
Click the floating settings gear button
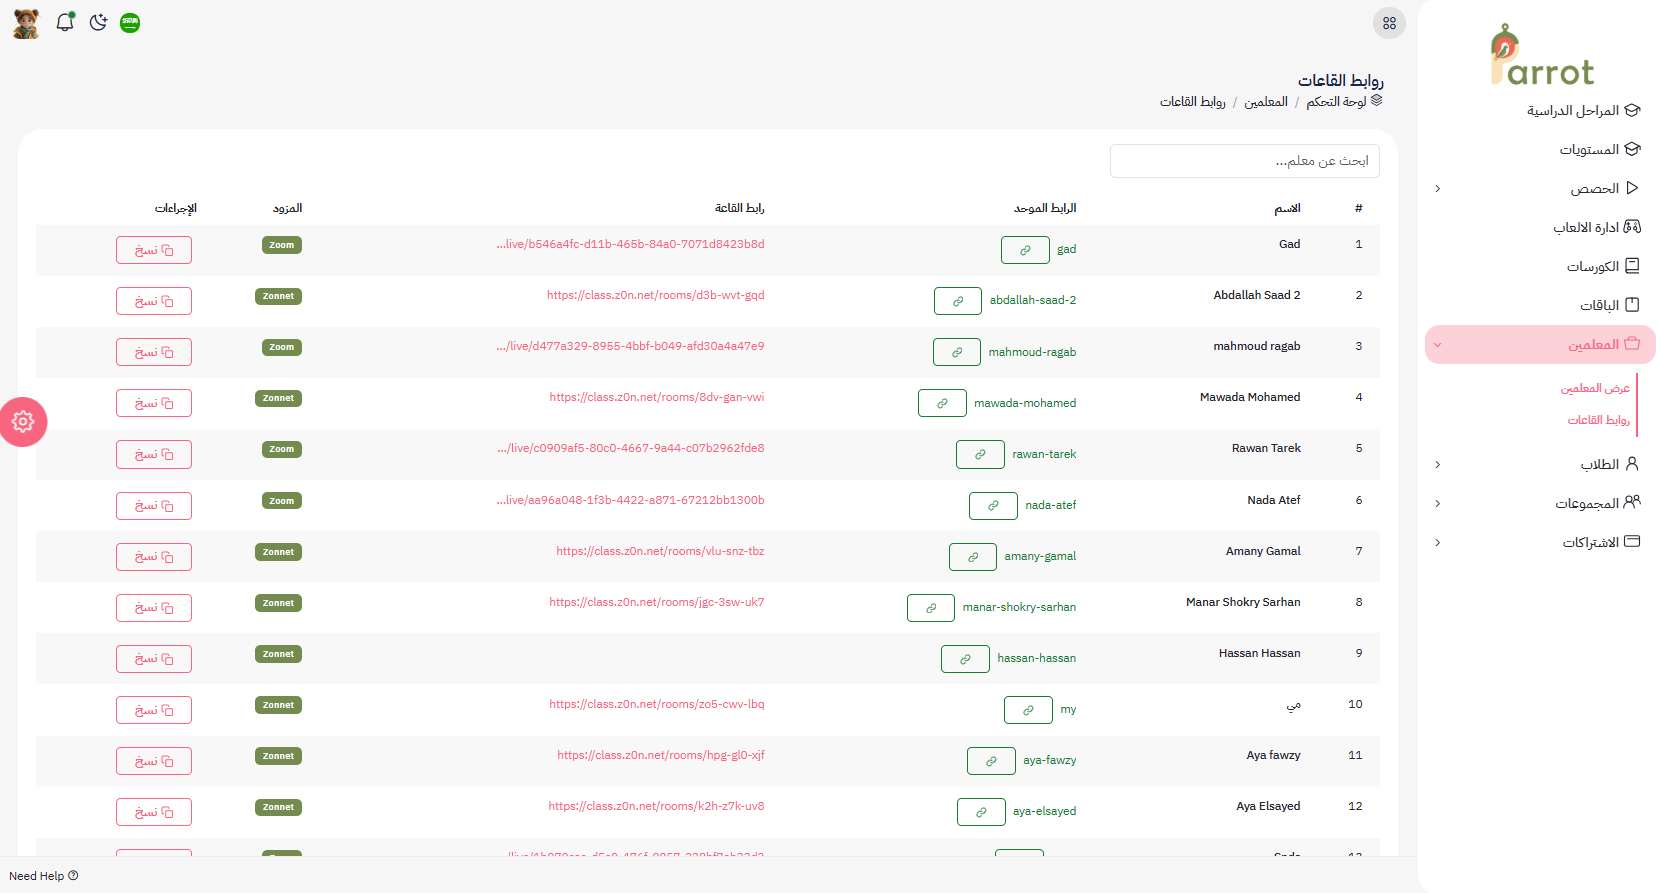[x=23, y=422]
